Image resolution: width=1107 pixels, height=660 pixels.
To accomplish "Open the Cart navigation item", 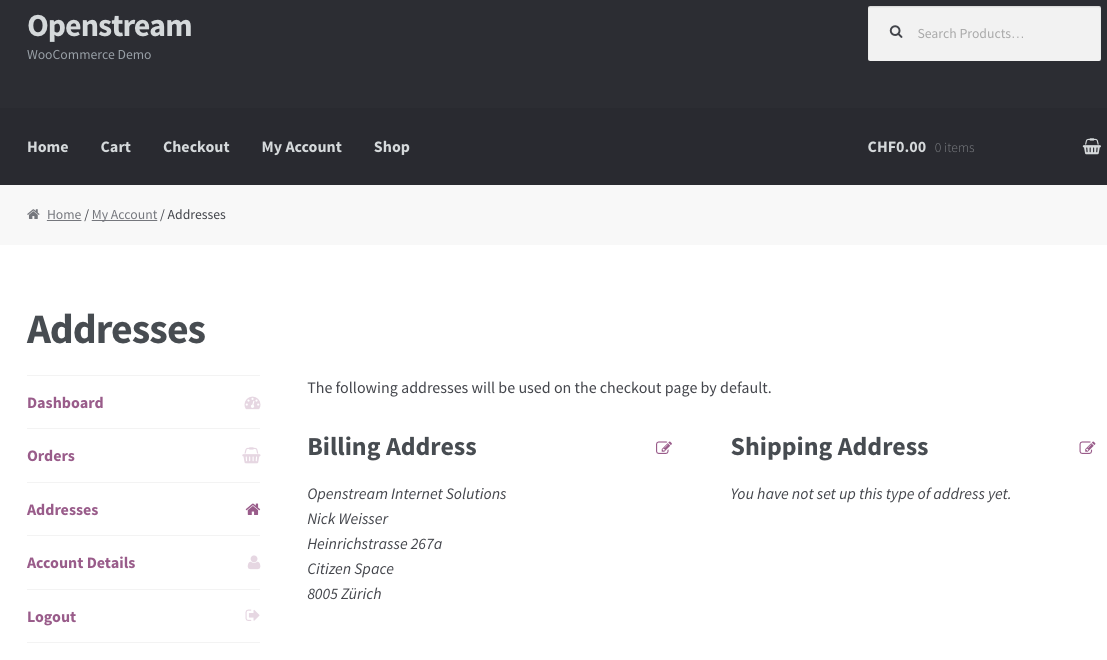I will [115, 147].
